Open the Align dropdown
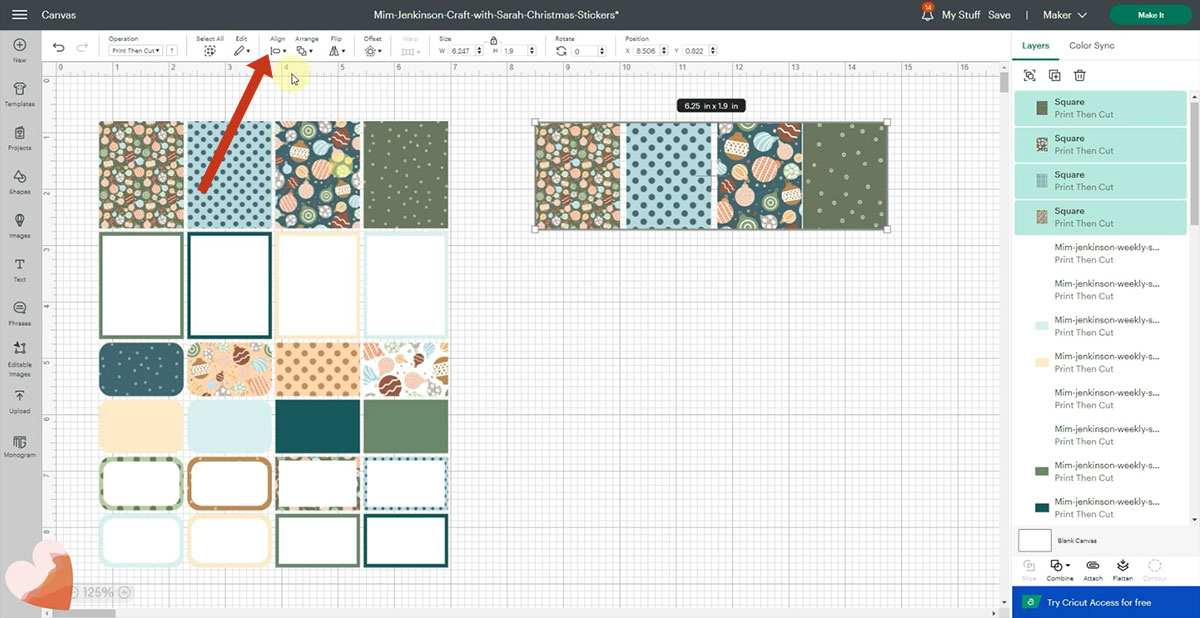 pos(278,50)
